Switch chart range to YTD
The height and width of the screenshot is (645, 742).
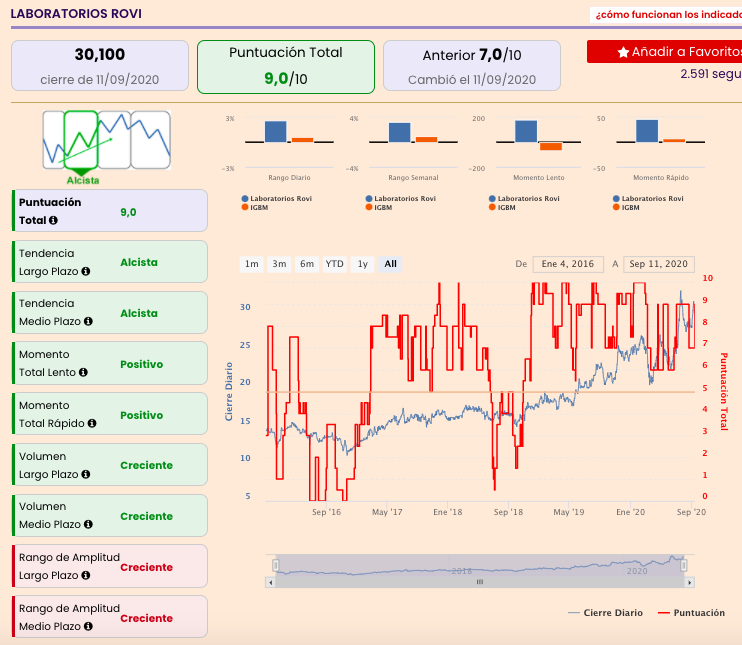pyautogui.click(x=335, y=264)
